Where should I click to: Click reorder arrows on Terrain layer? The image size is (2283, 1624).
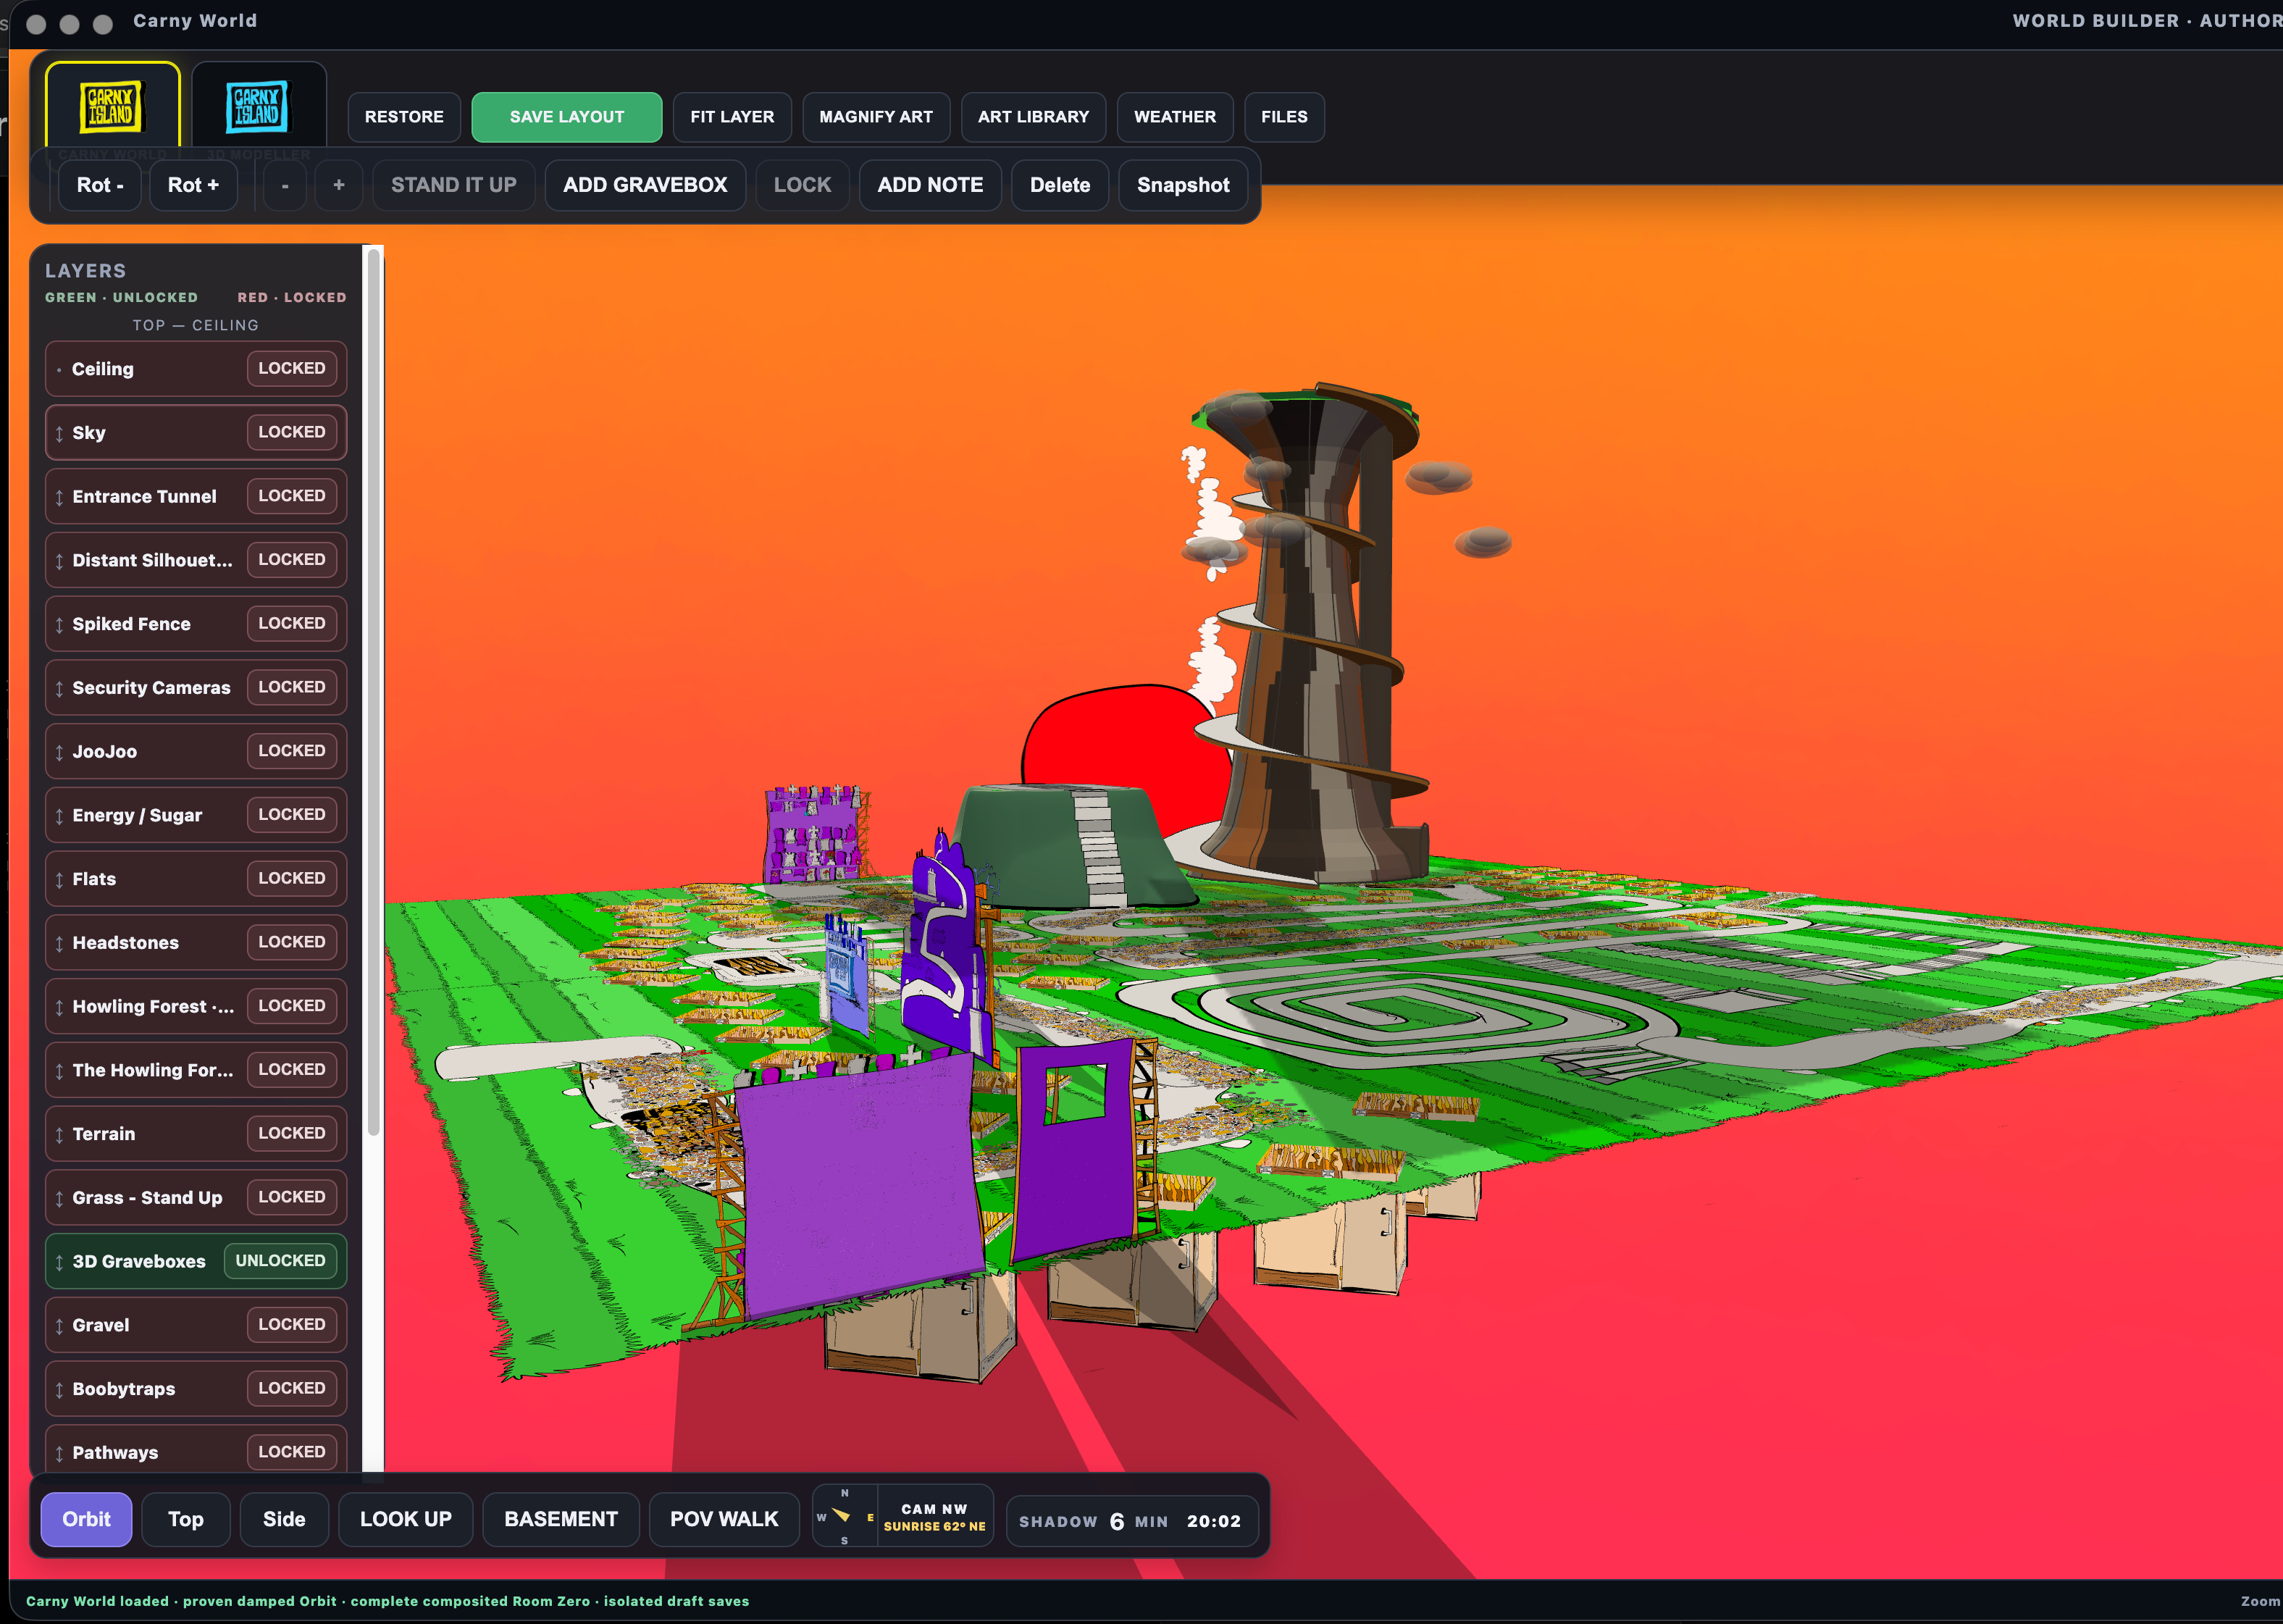pos(59,1134)
